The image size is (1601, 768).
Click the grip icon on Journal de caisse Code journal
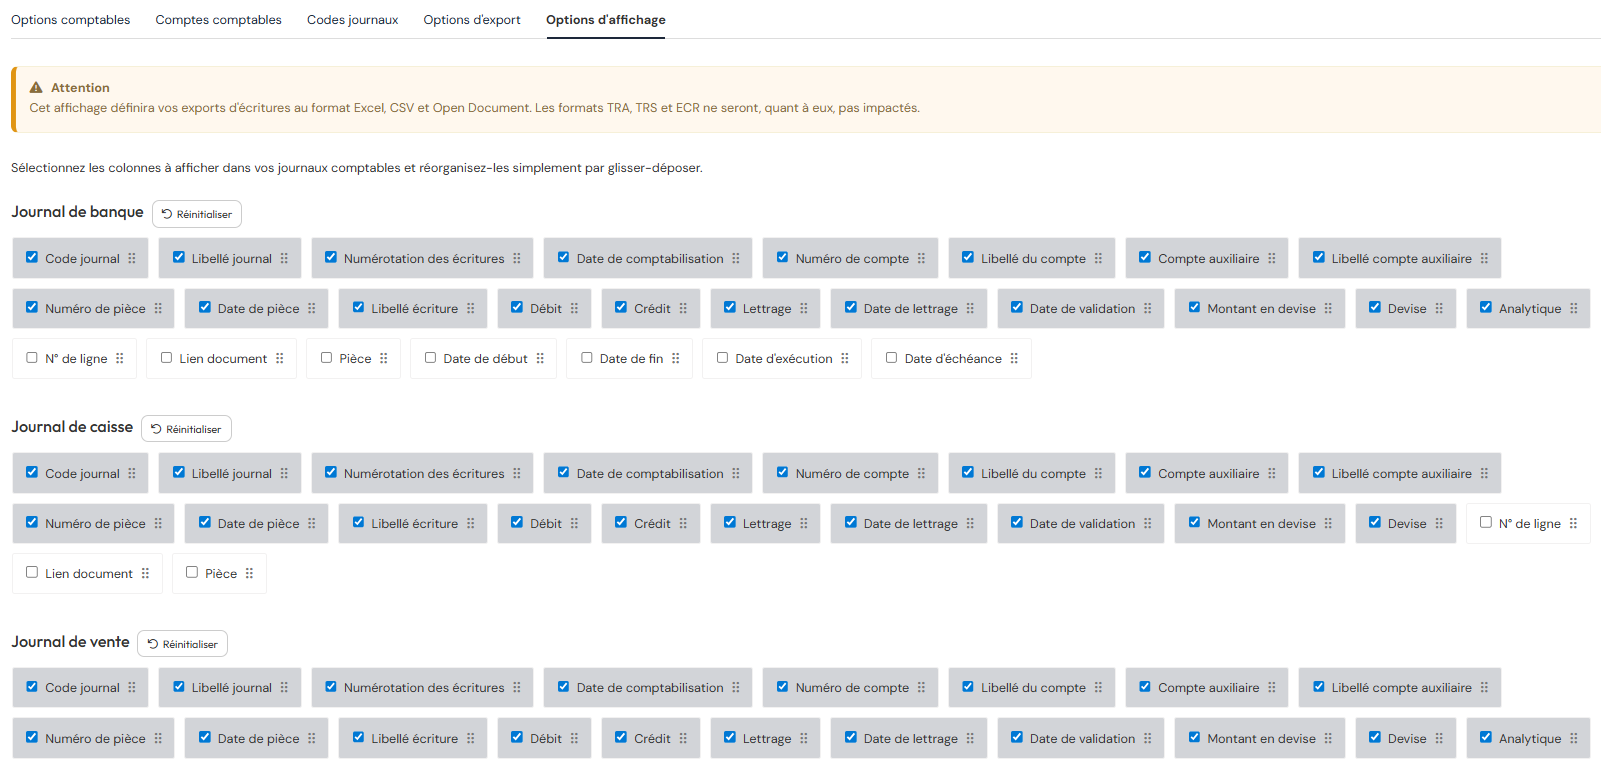coord(131,474)
